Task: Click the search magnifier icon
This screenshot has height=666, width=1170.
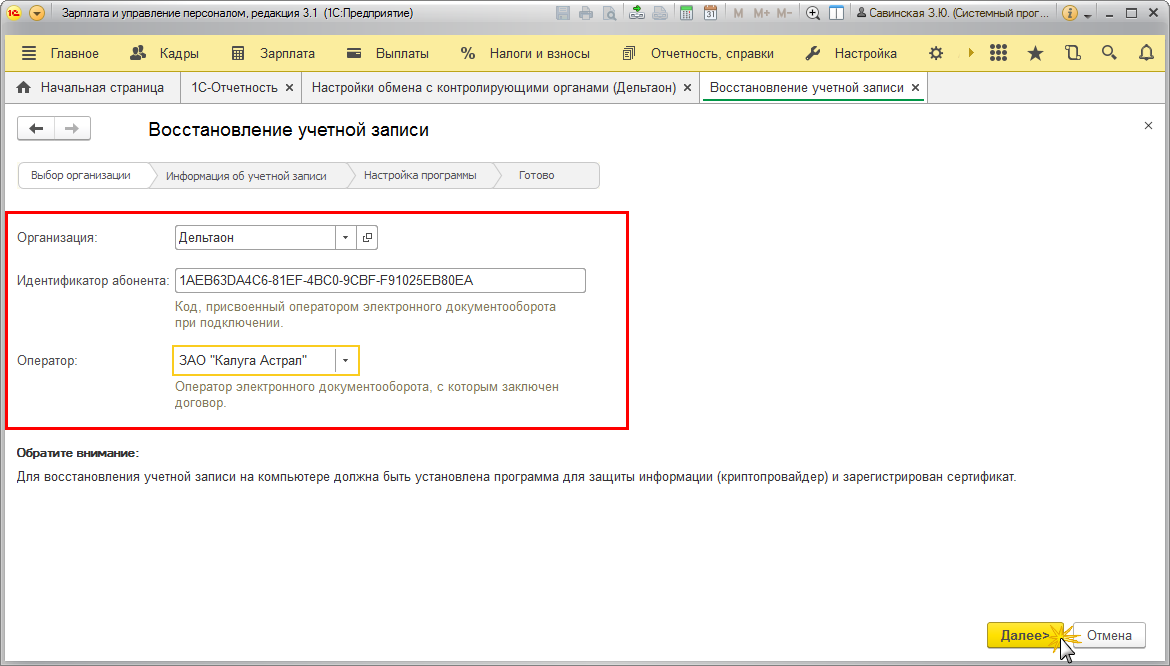Action: (1110, 53)
